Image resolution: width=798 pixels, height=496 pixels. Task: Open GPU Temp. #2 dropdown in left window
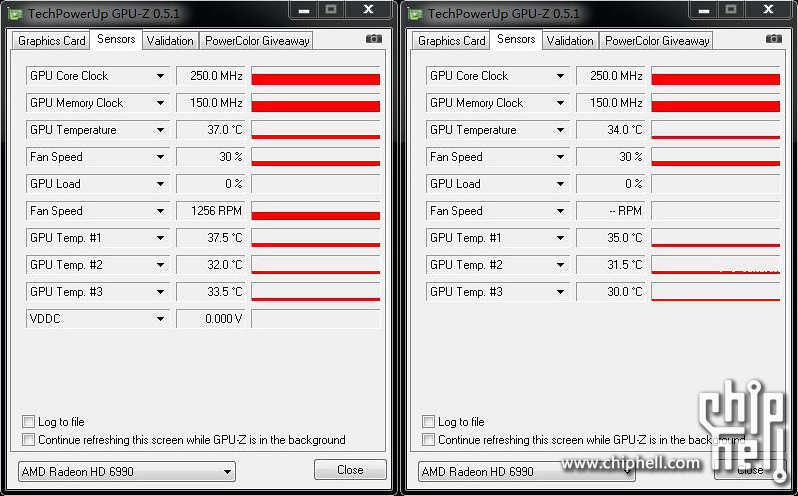click(98, 265)
